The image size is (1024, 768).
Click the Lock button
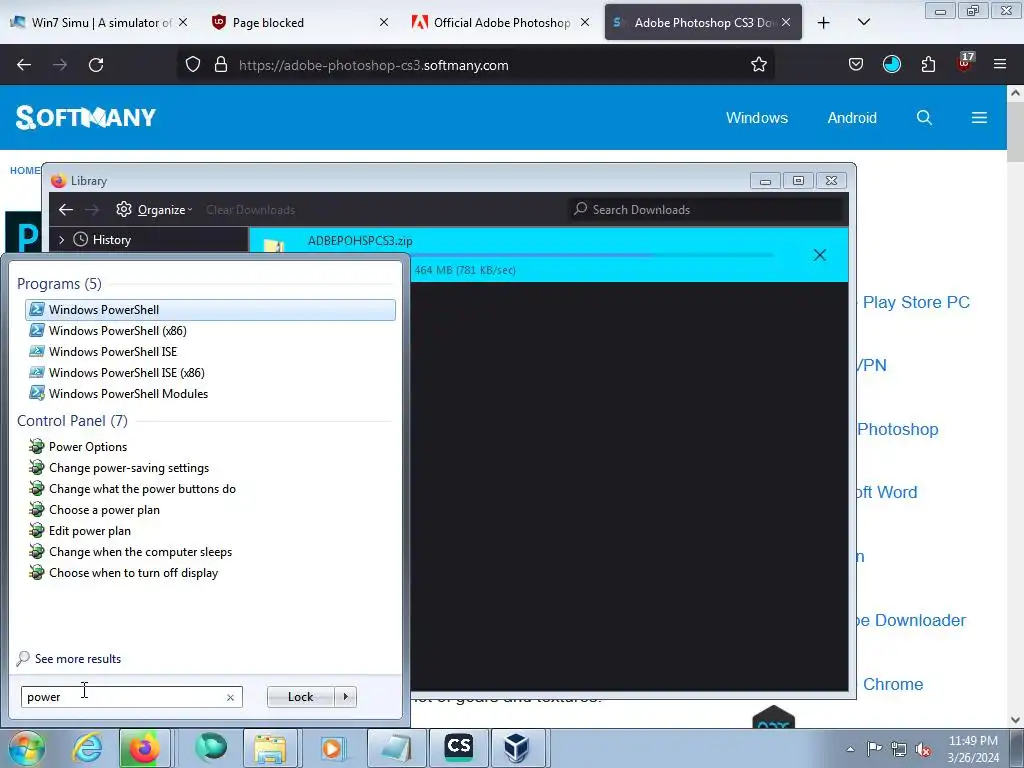point(300,697)
